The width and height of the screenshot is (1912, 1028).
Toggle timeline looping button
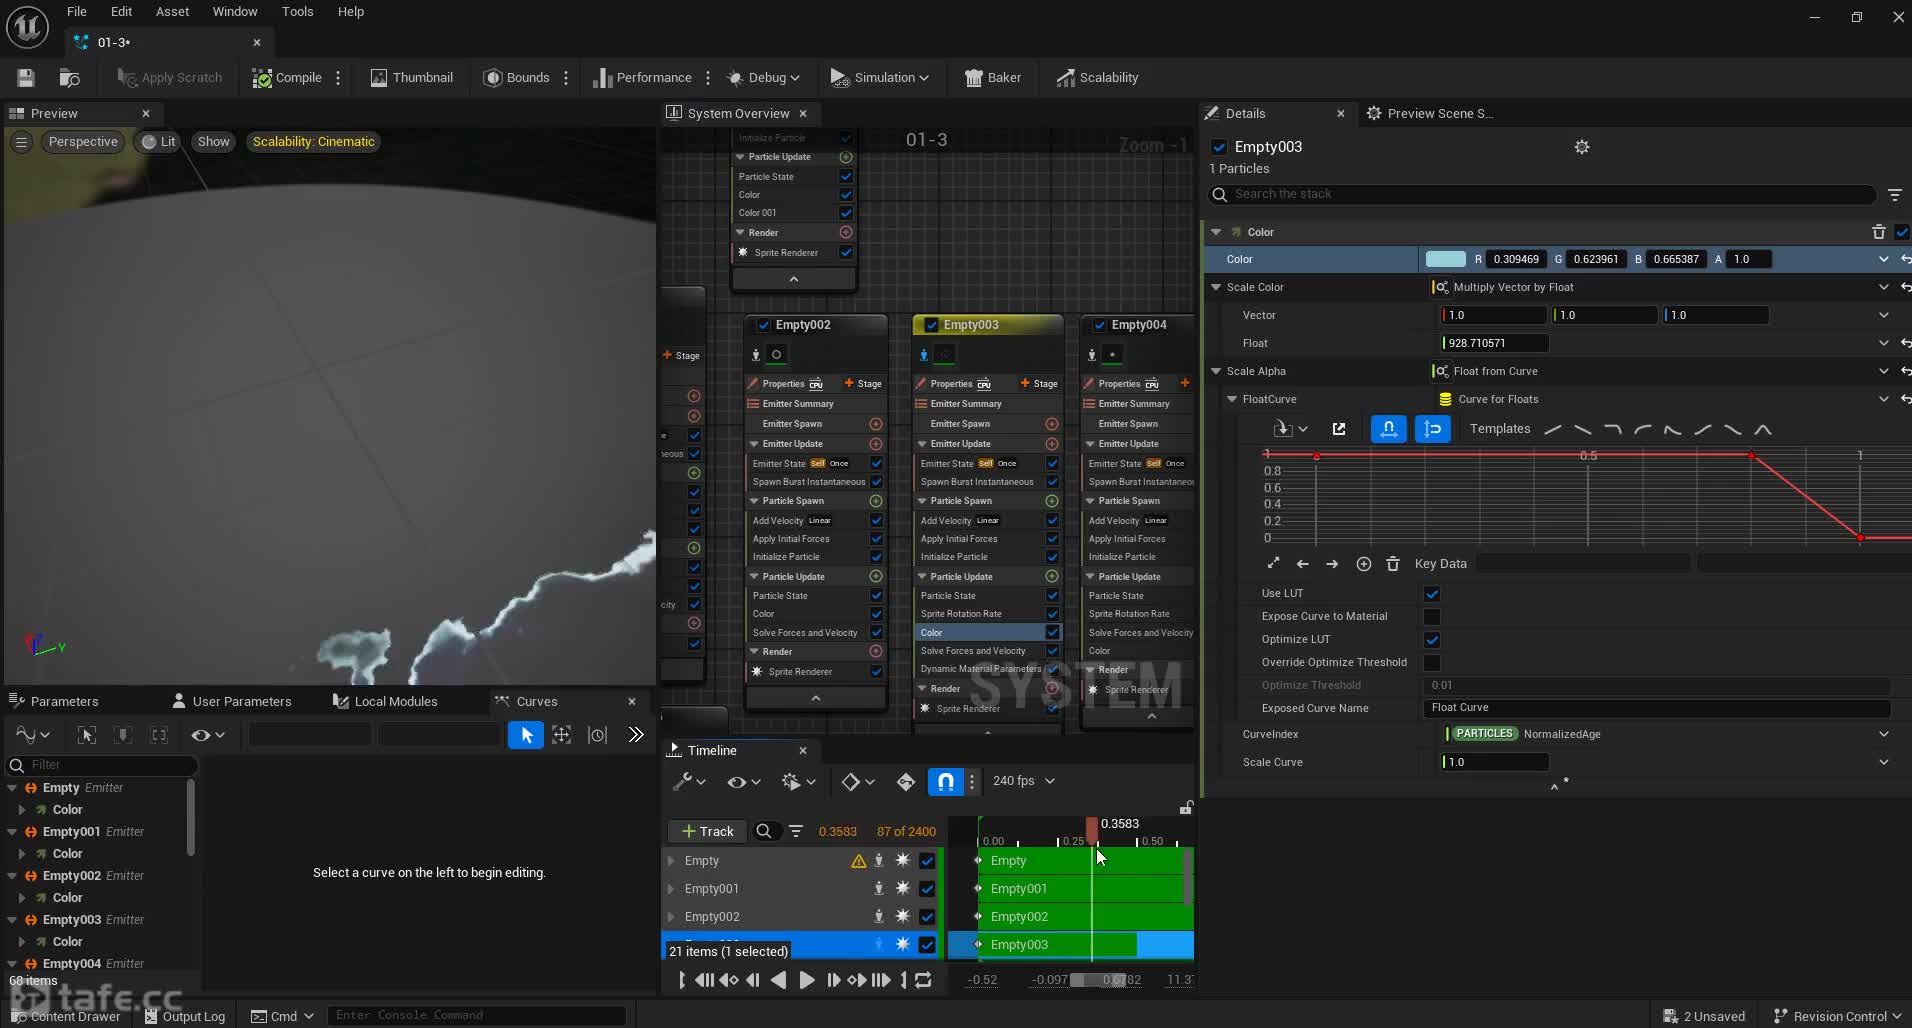923,981
